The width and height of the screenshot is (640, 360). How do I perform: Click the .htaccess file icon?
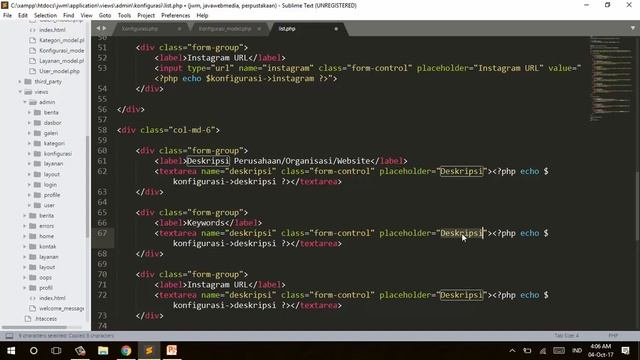(x=28, y=319)
